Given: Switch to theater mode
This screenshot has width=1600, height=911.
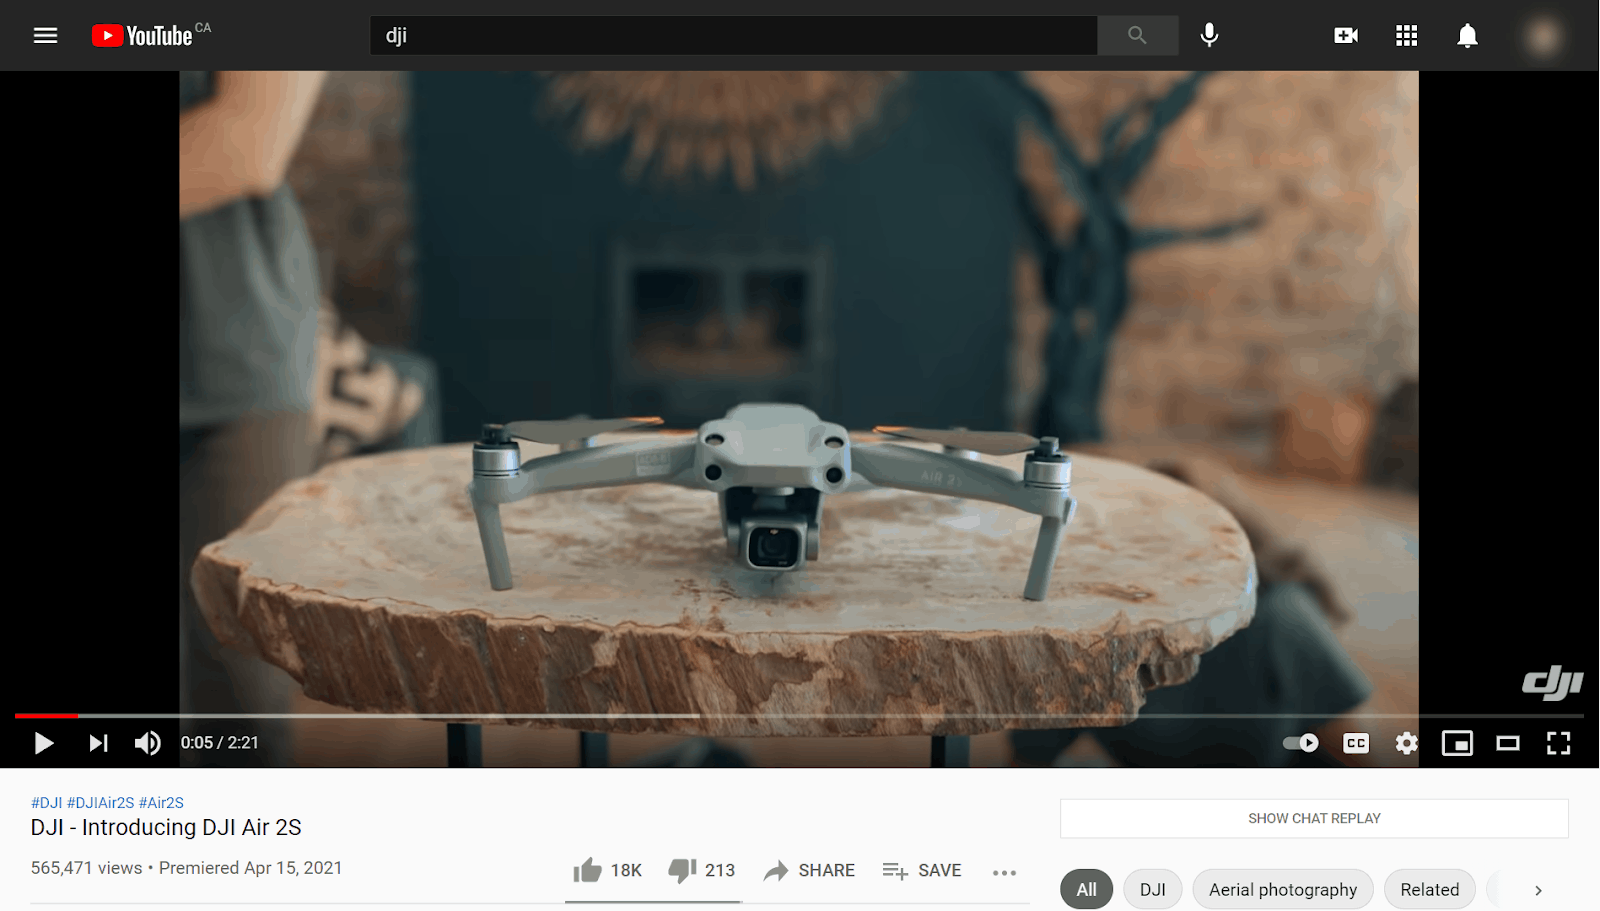Looking at the screenshot, I should click(x=1508, y=743).
